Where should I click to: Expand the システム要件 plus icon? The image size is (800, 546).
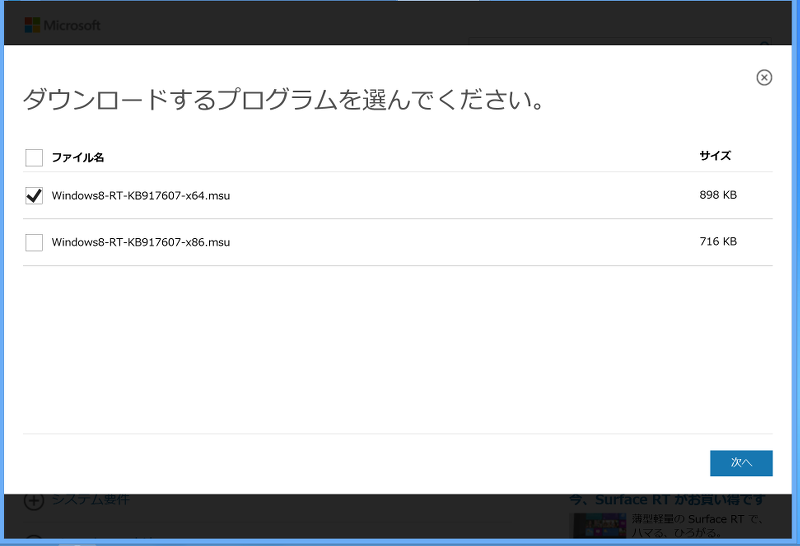tap(33, 500)
